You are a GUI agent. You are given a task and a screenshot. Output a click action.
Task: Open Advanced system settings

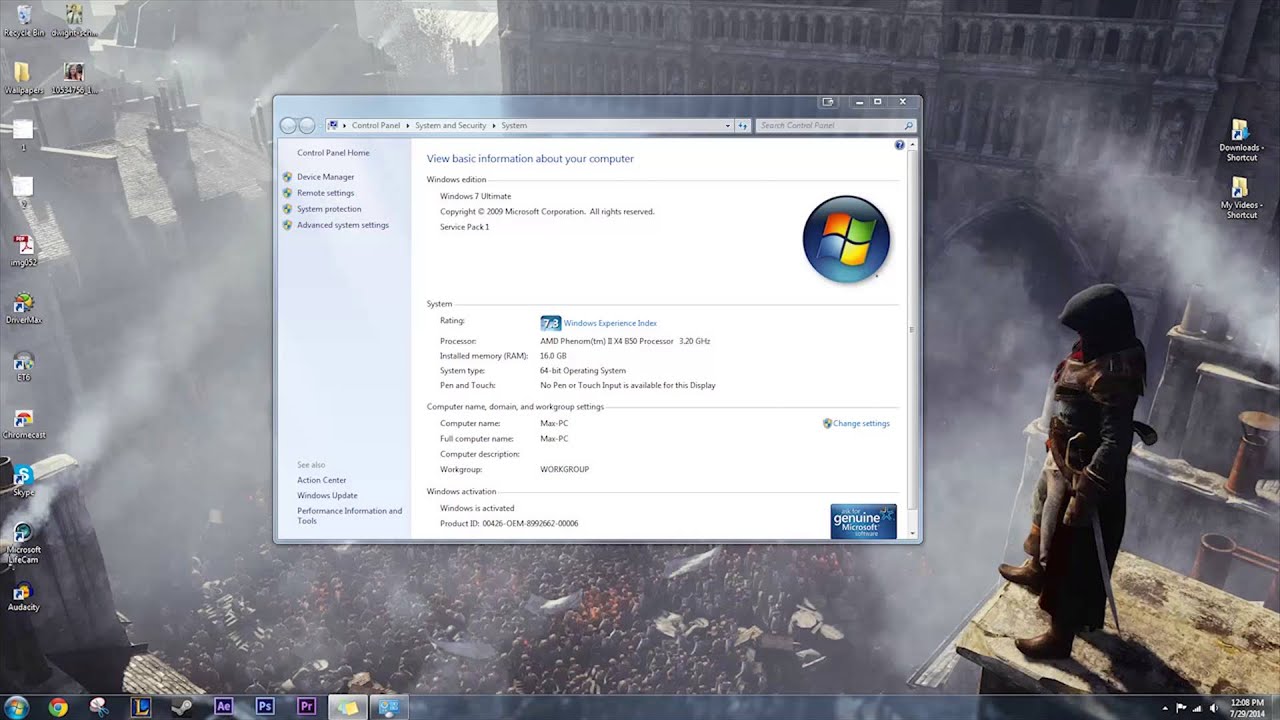coord(342,225)
